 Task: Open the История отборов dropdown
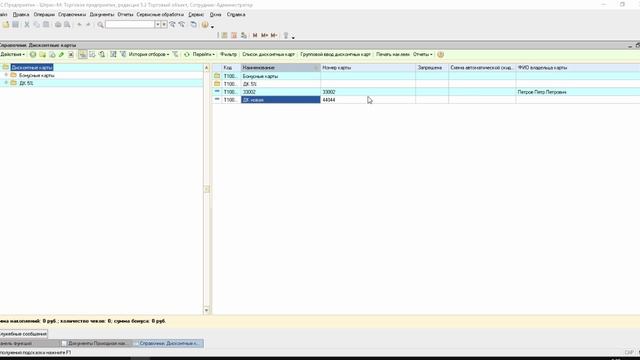(x=149, y=54)
